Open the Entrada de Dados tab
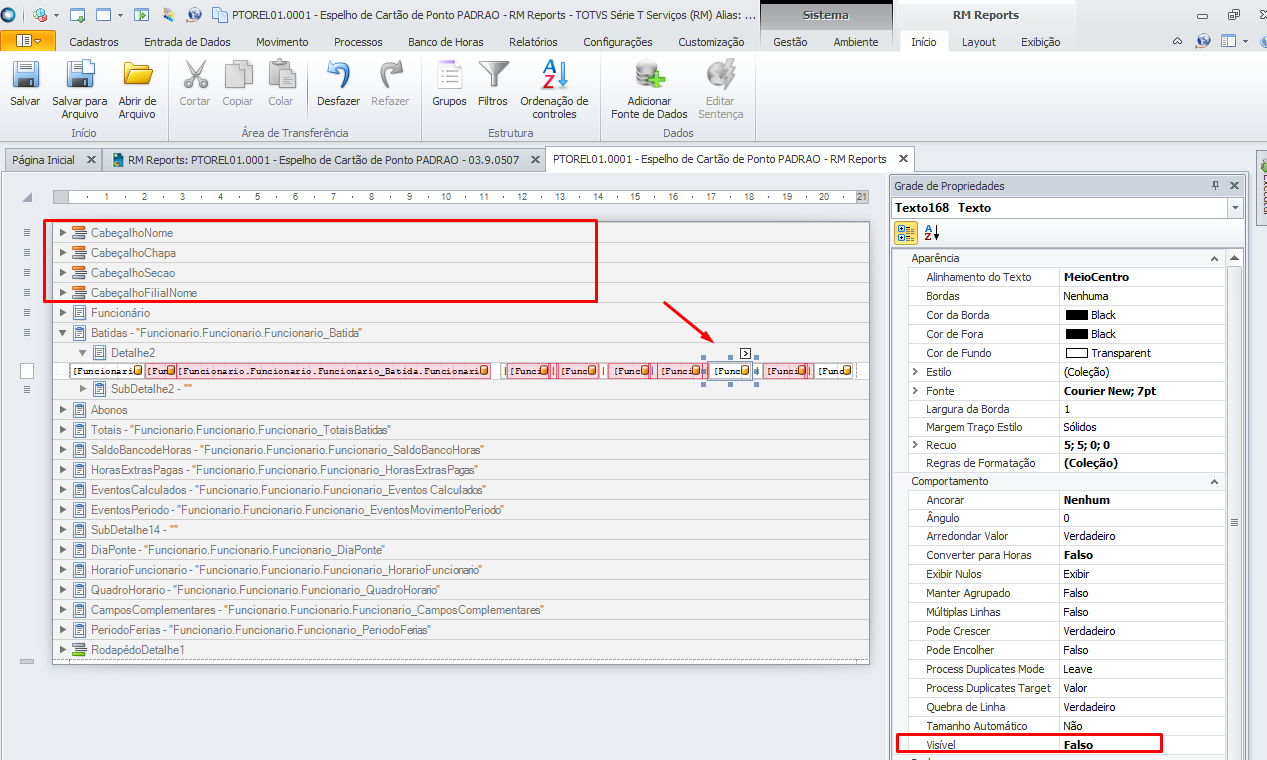The width and height of the screenshot is (1267, 760). [x=187, y=42]
